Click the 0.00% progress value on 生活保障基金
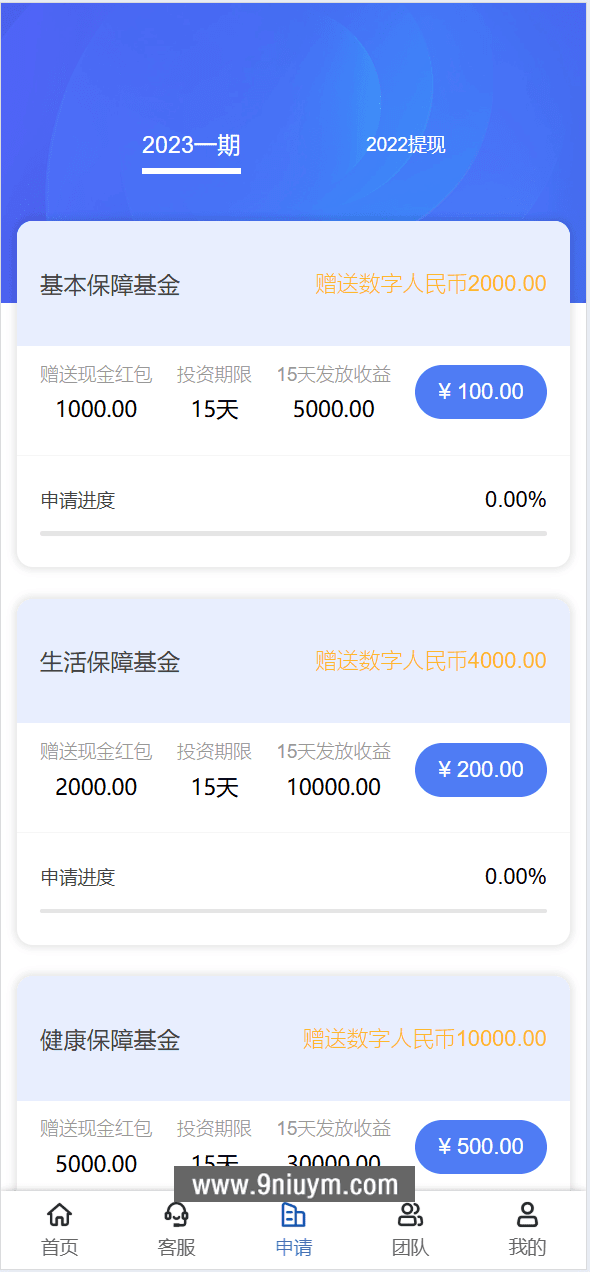Screen dimensions: 590x1272 [515, 877]
